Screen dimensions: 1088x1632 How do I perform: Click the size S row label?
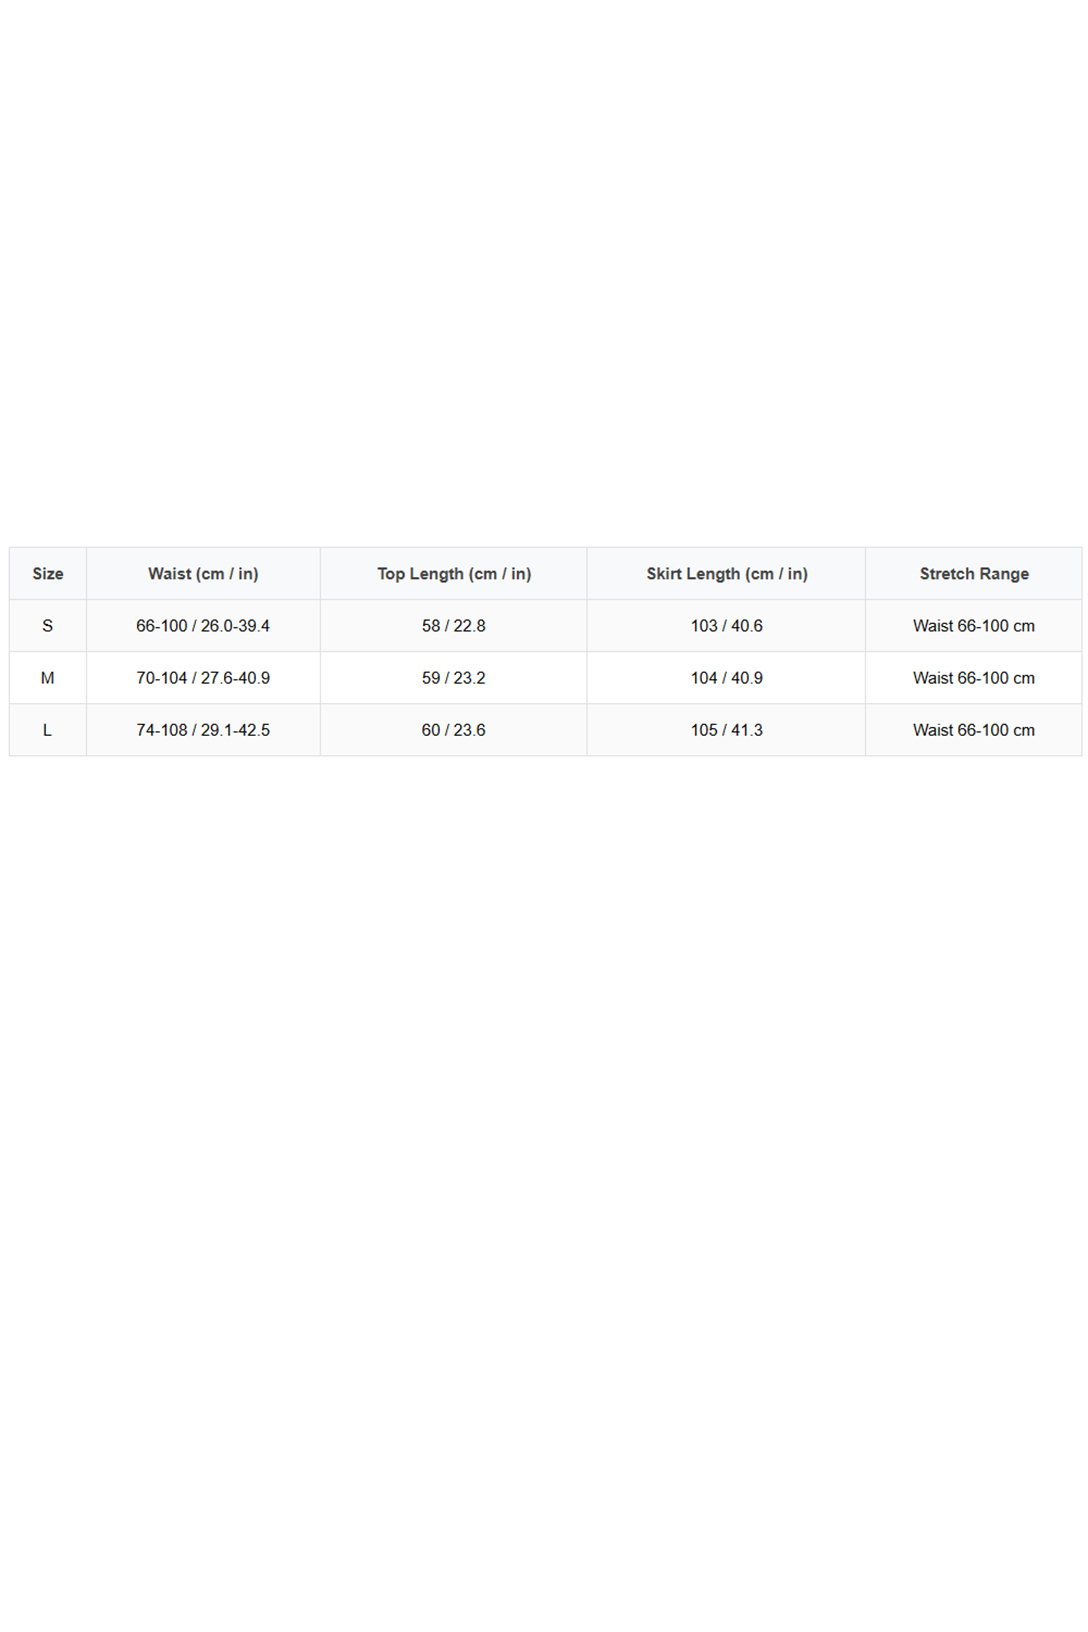point(48,625)
